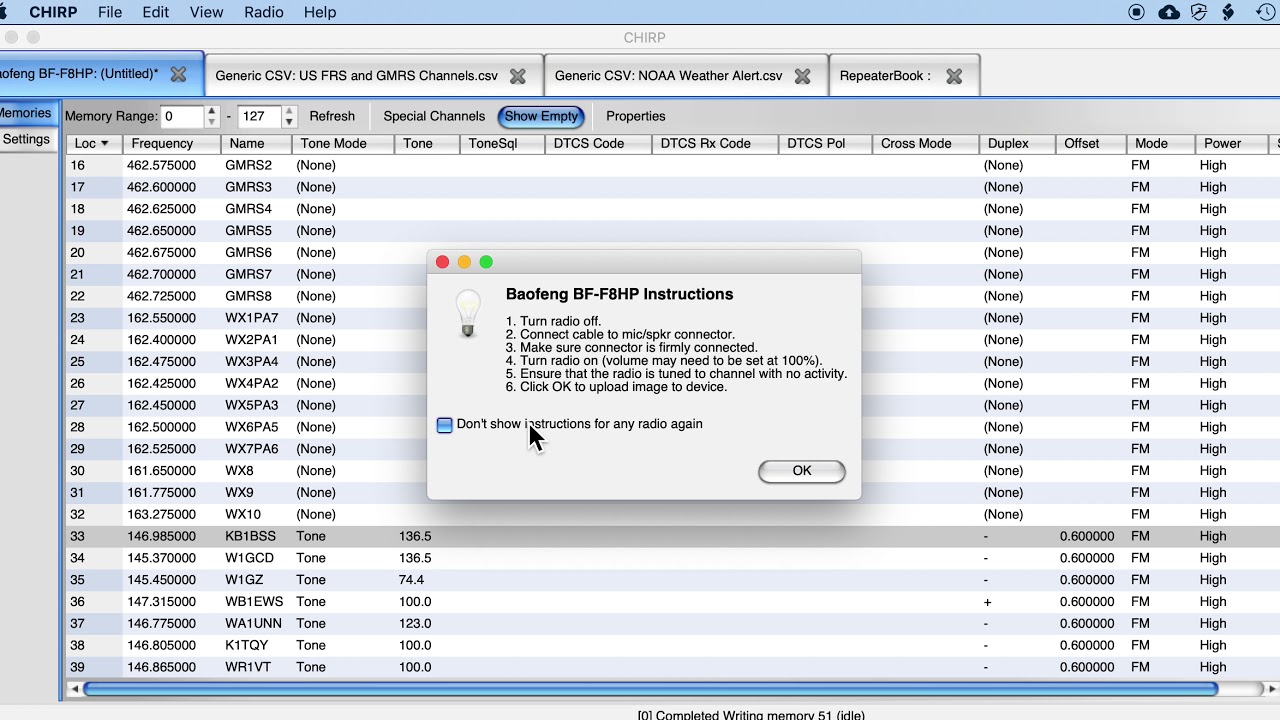Click the scrollbar right arrow

1272,689
